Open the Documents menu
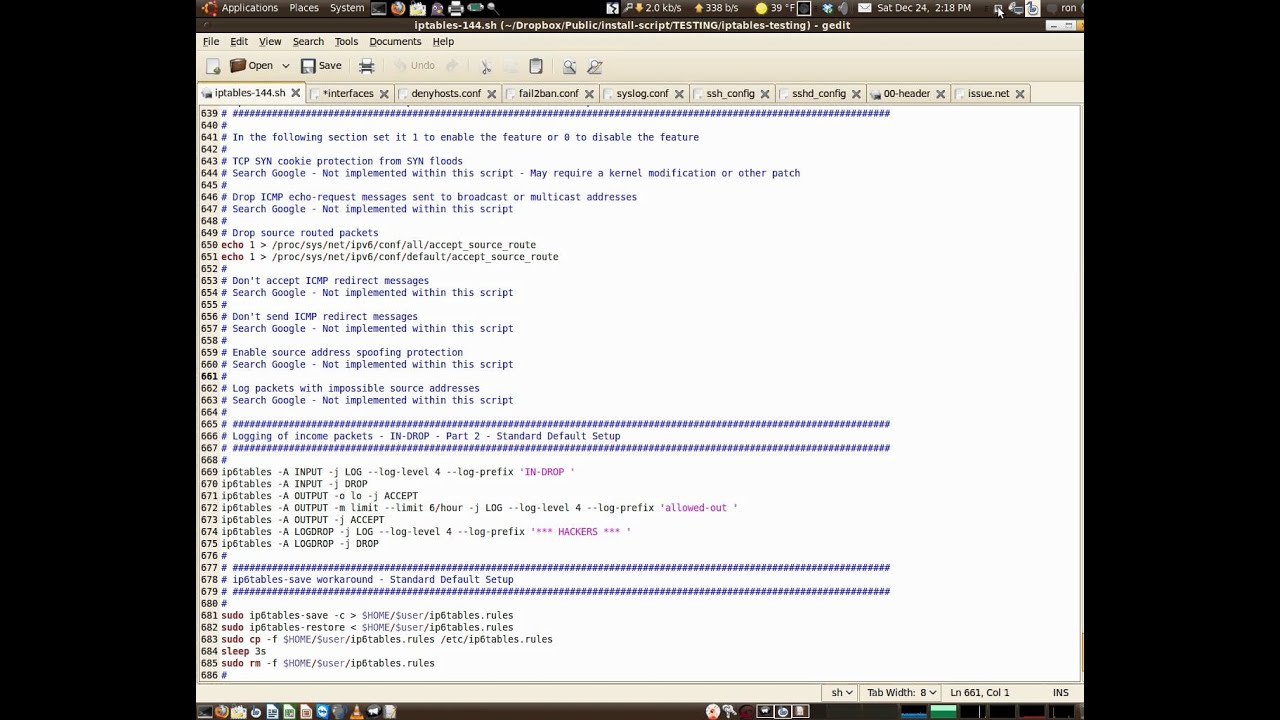Viewport: 1280px width, 720px height. pyautogui.click(x=395, y=41)
